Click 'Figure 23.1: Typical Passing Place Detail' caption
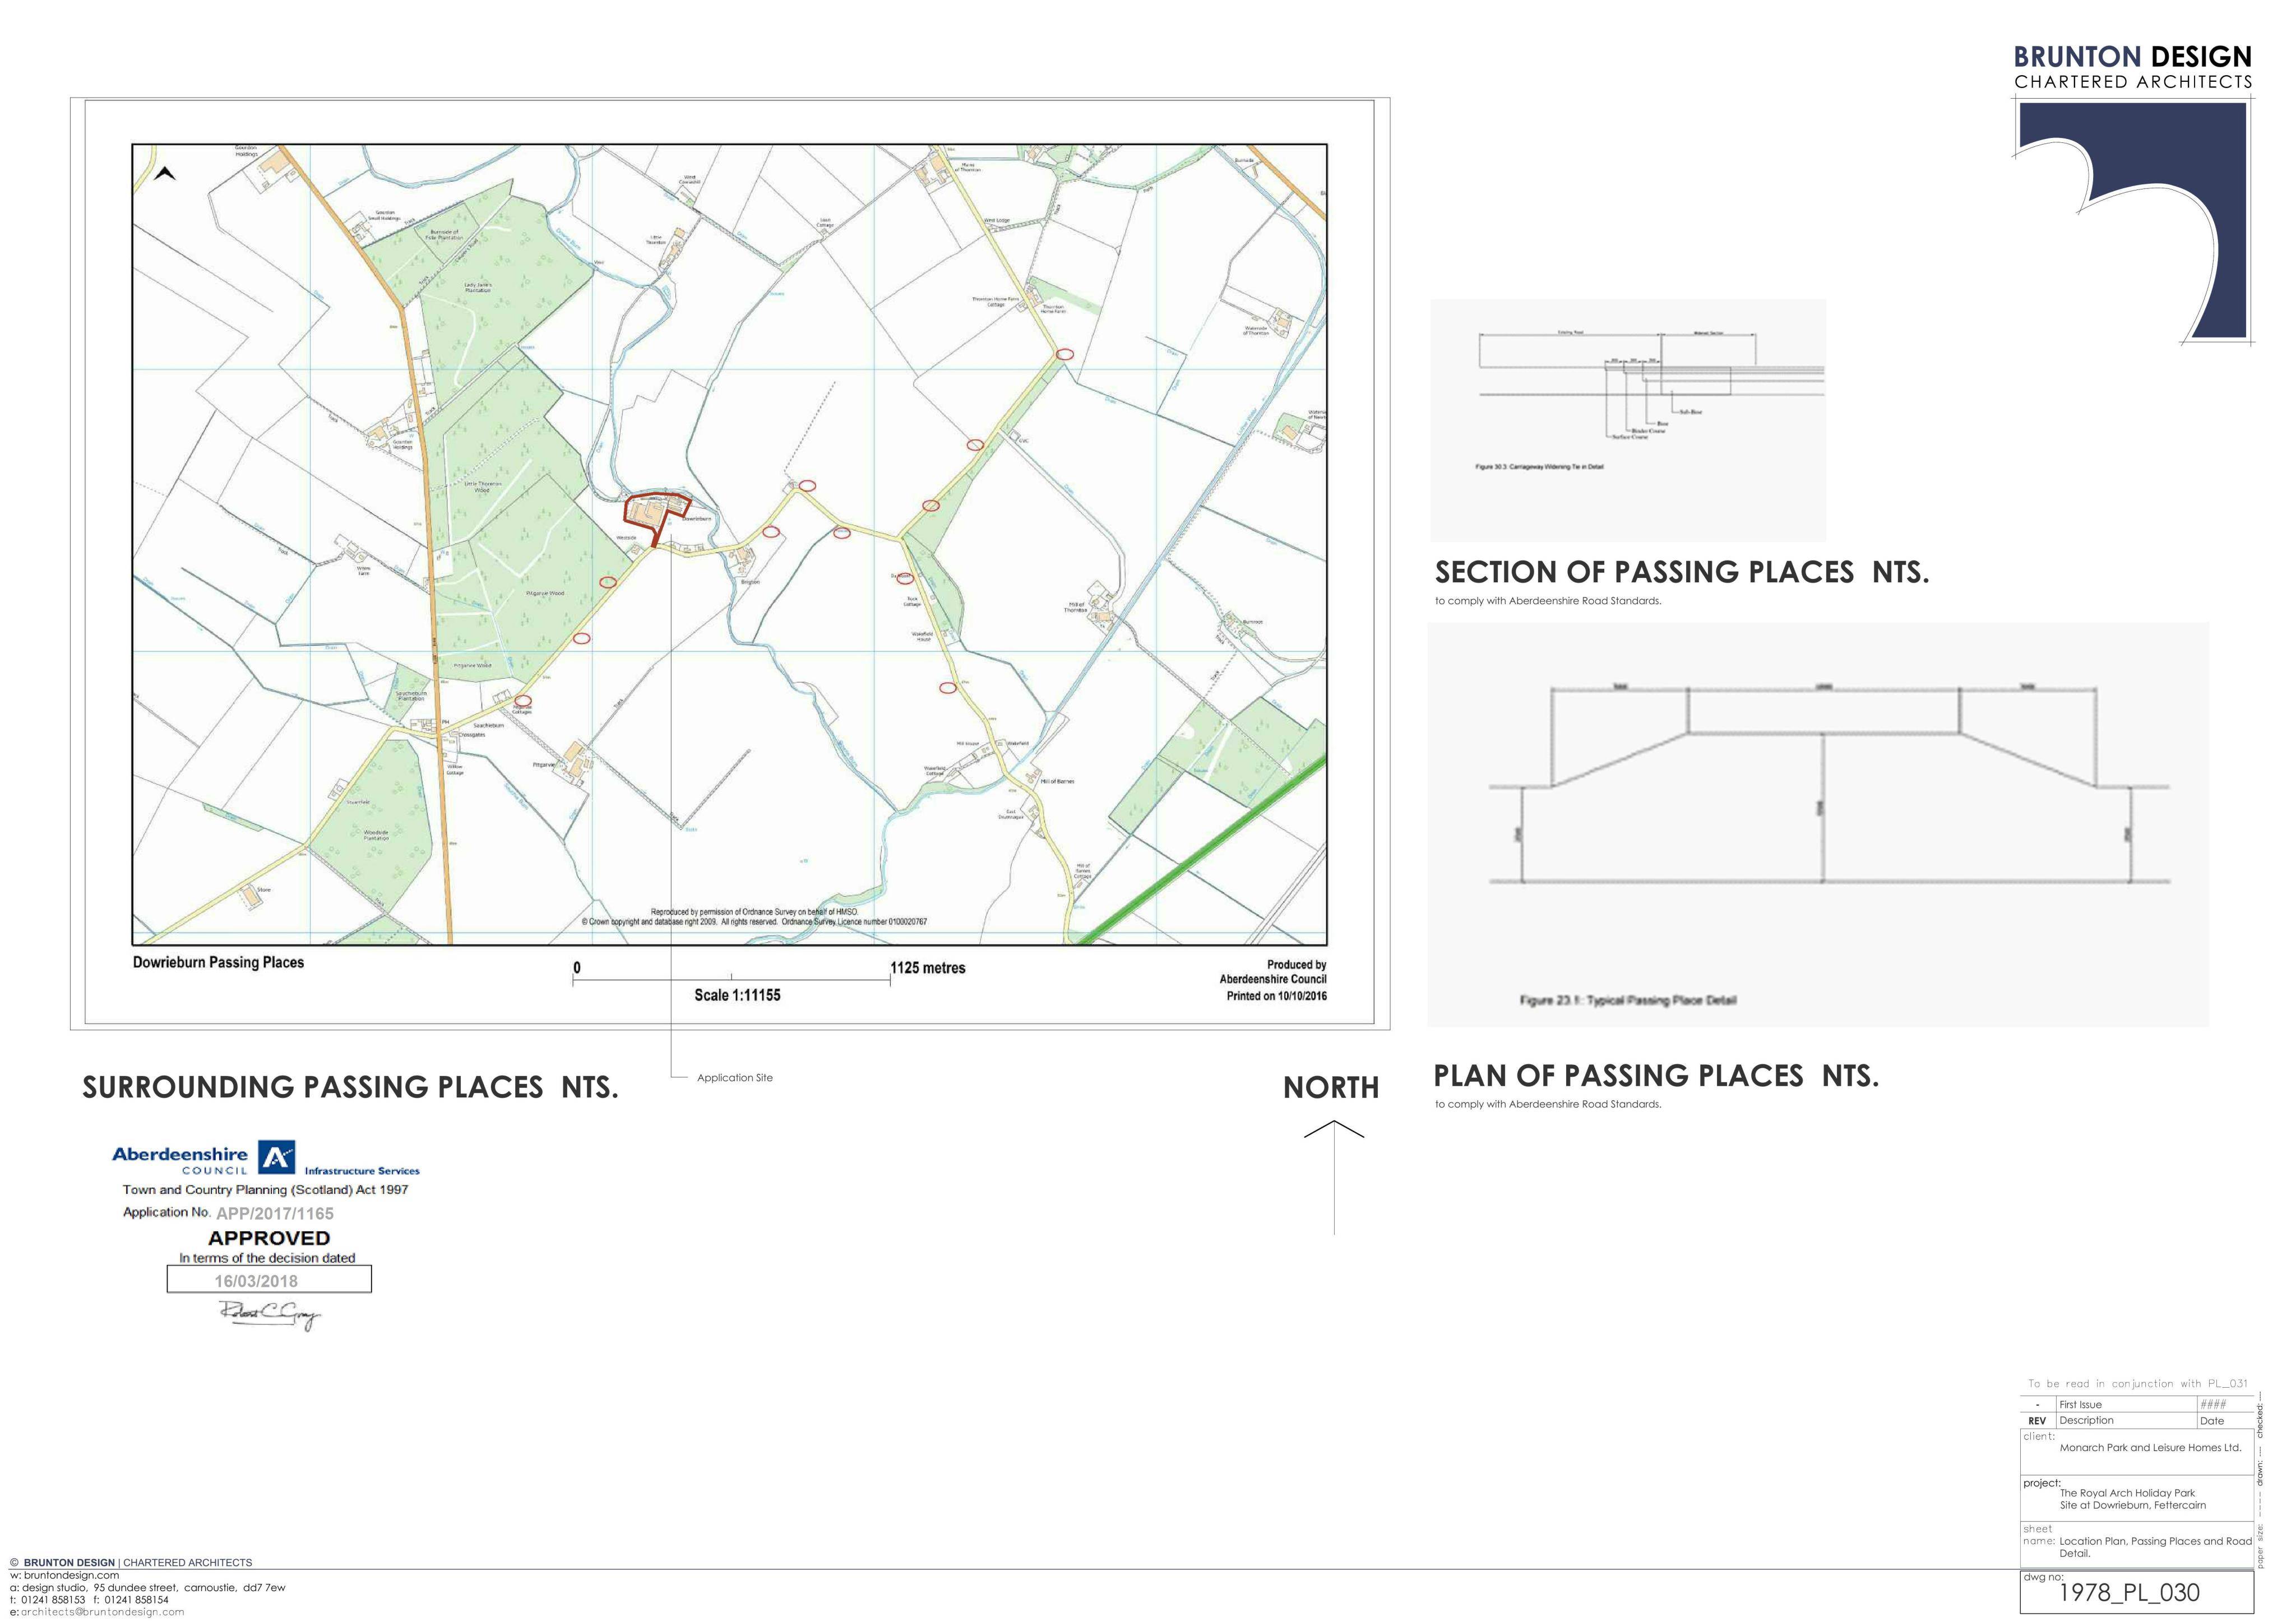The height and width of the screenshot is (1622, 2296). 1628,1000
